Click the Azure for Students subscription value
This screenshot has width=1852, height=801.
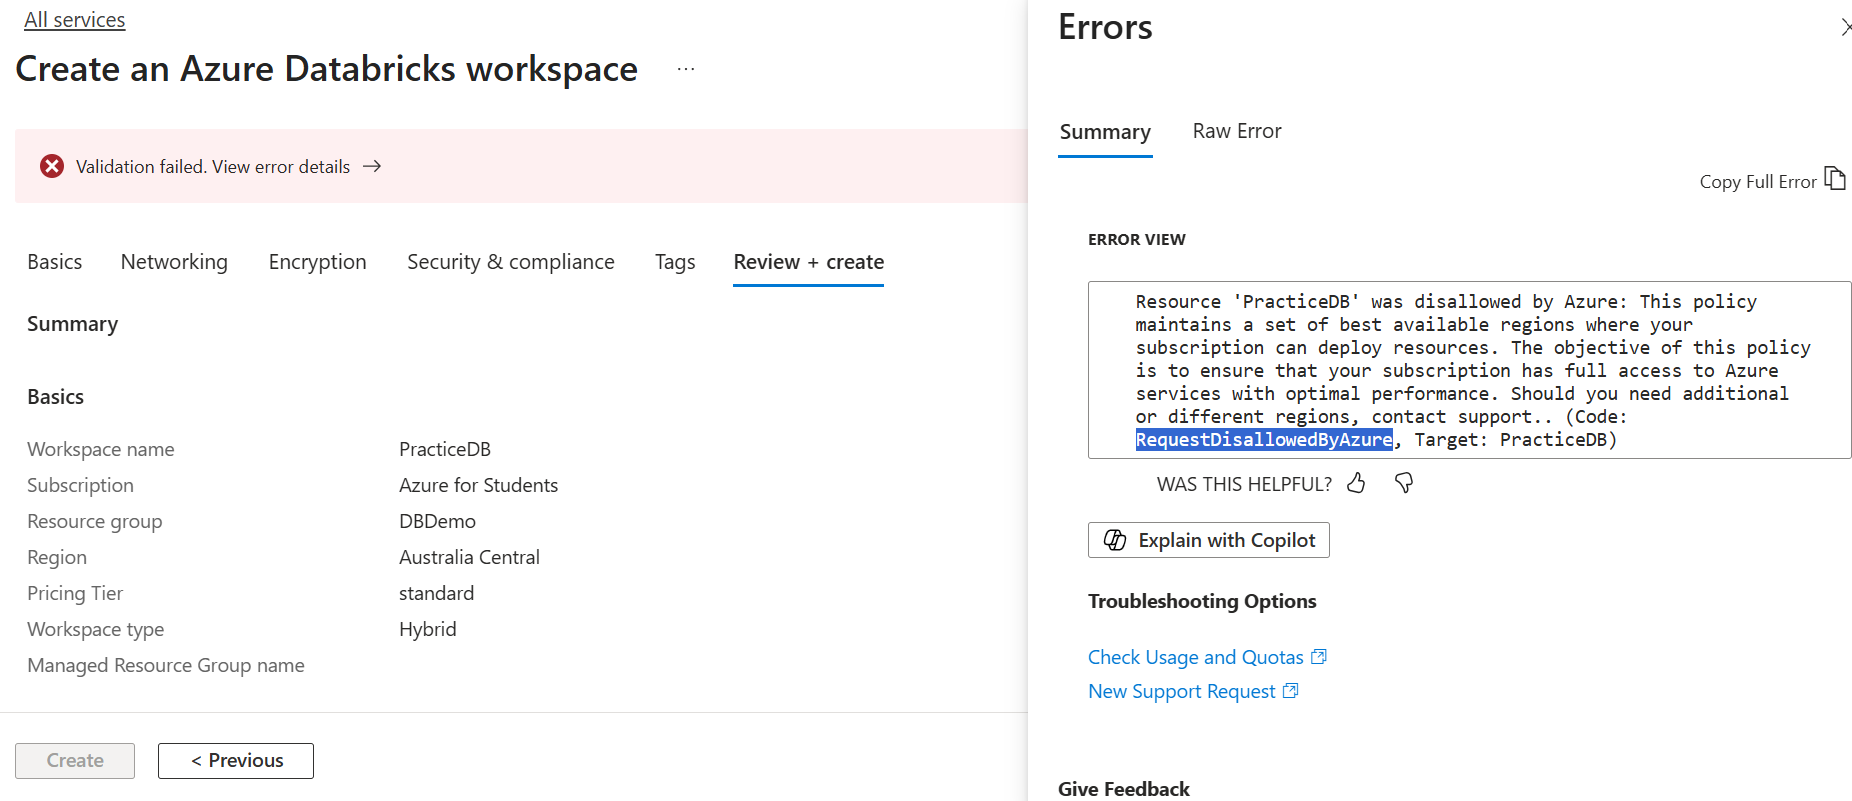coord(478,485)
